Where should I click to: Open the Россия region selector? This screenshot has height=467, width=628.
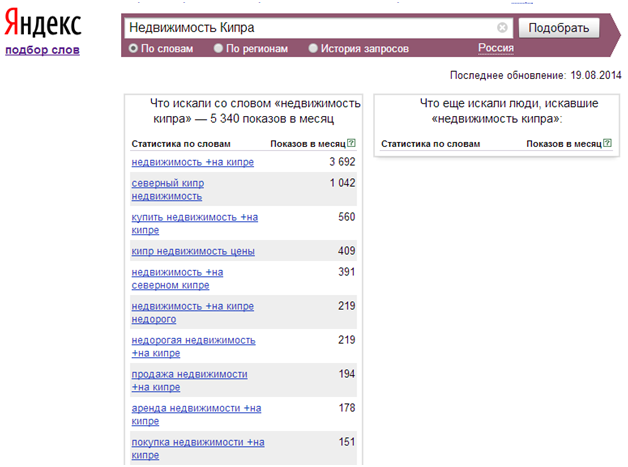[x=496, y=48]
